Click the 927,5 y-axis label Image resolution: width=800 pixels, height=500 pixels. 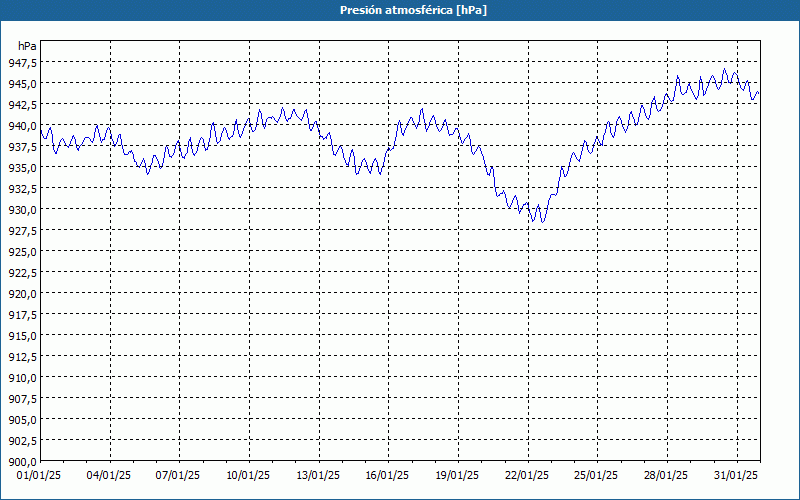[23, 231]
